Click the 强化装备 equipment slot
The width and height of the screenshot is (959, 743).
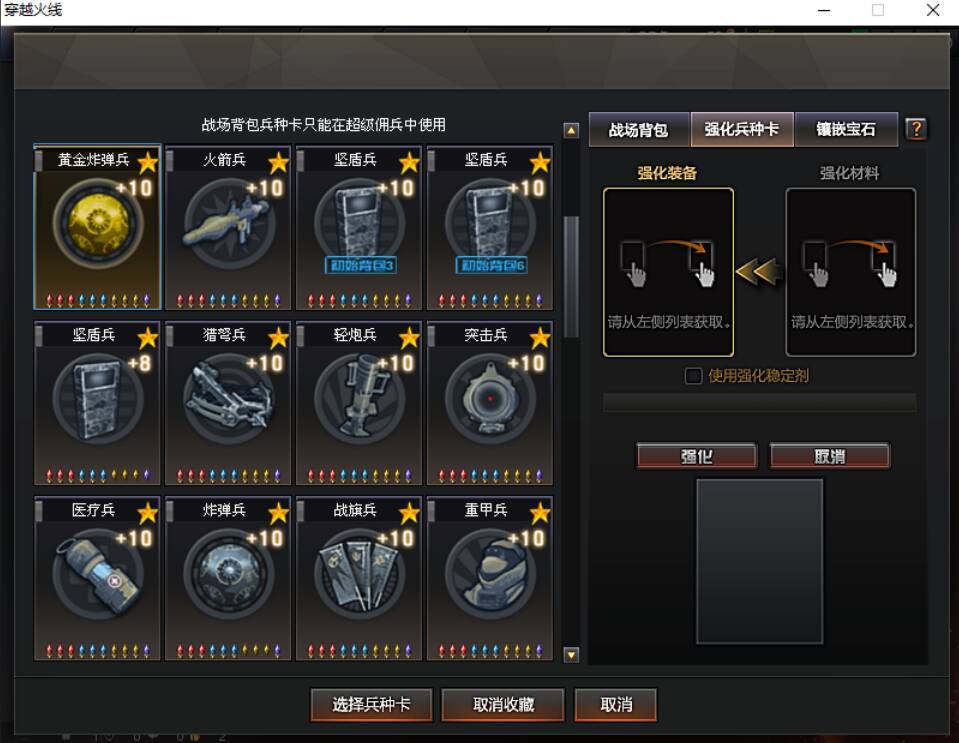668,272
